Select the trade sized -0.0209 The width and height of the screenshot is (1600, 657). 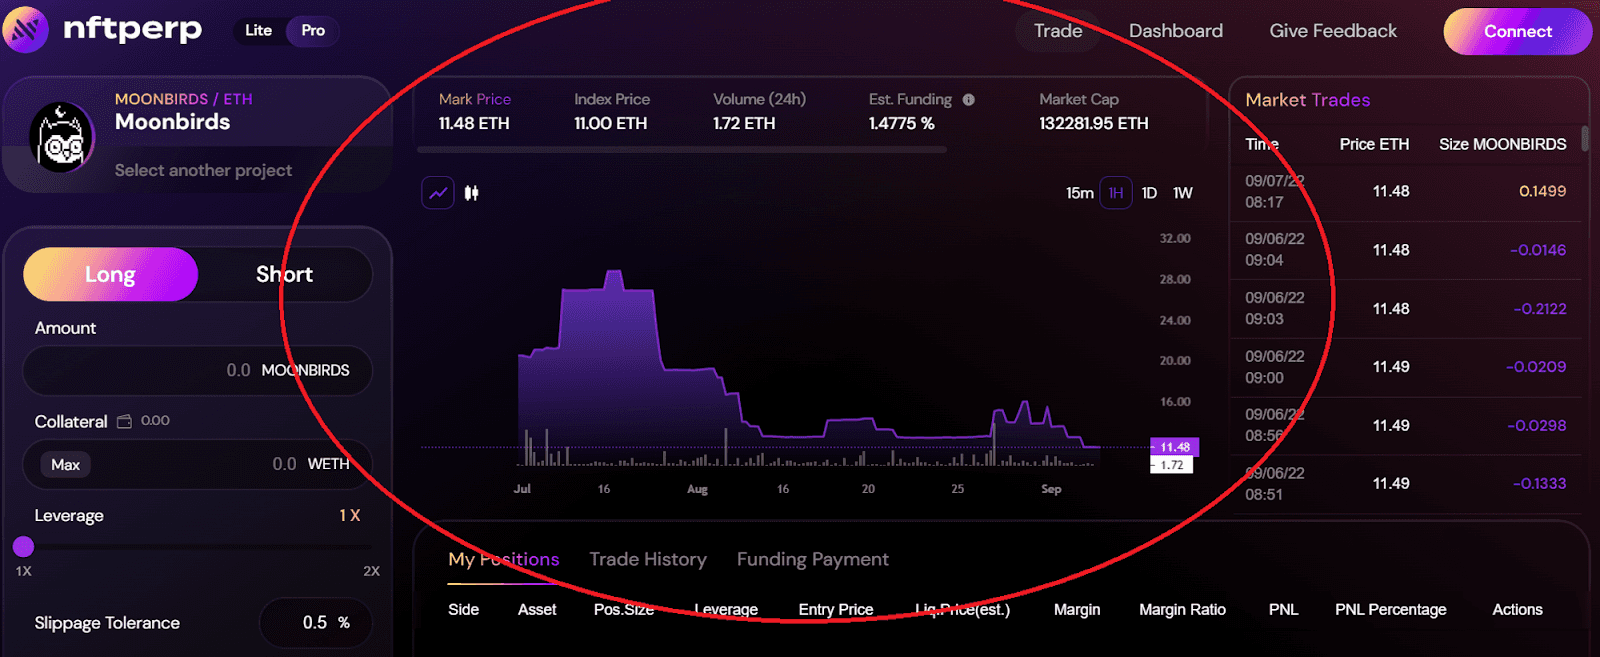[1408, 367]
